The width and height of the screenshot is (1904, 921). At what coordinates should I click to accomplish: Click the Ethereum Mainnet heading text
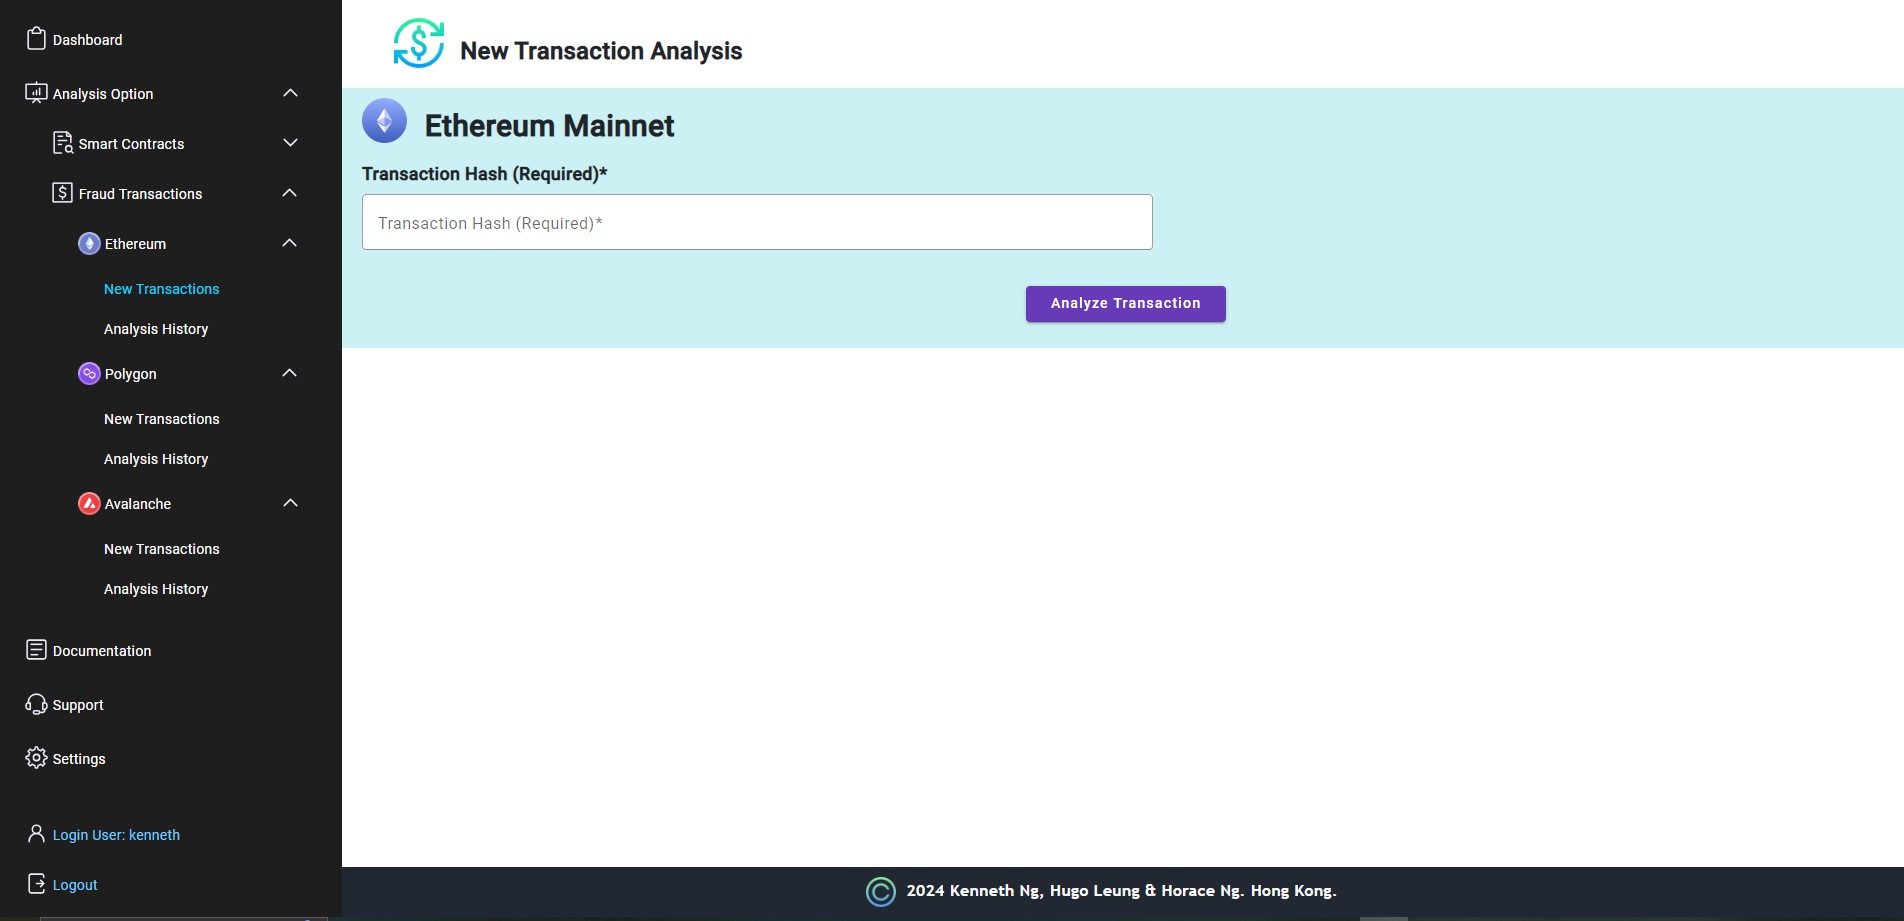(549, 126)
